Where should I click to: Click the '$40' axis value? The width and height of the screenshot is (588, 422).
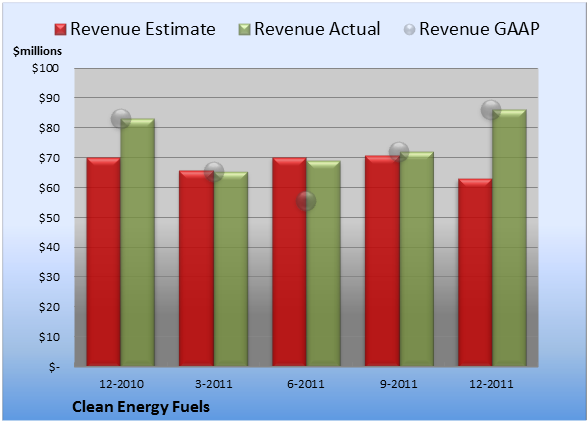coord(49,247)
